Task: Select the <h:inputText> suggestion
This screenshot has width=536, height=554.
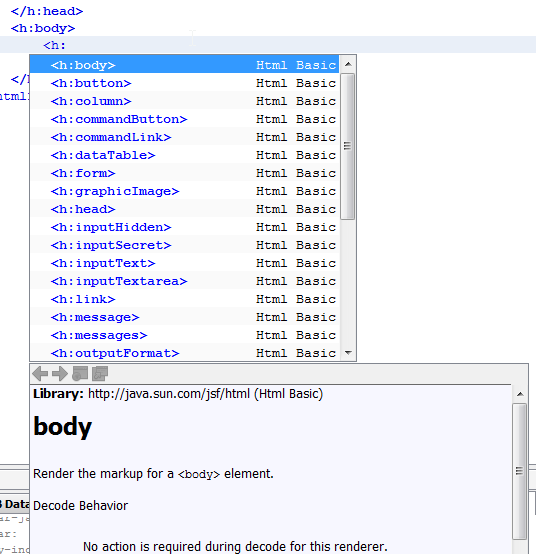Action: pos(184,263)
